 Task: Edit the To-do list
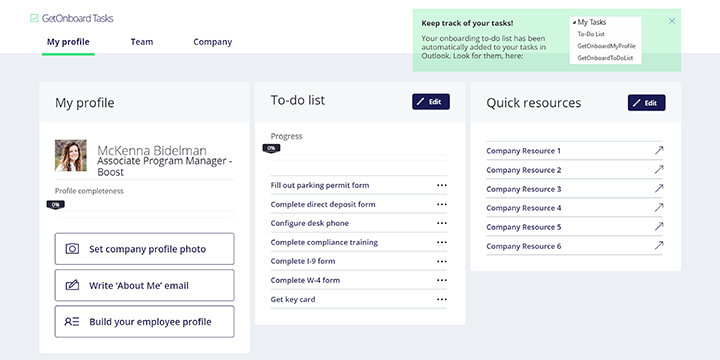[x=431, y=102]
